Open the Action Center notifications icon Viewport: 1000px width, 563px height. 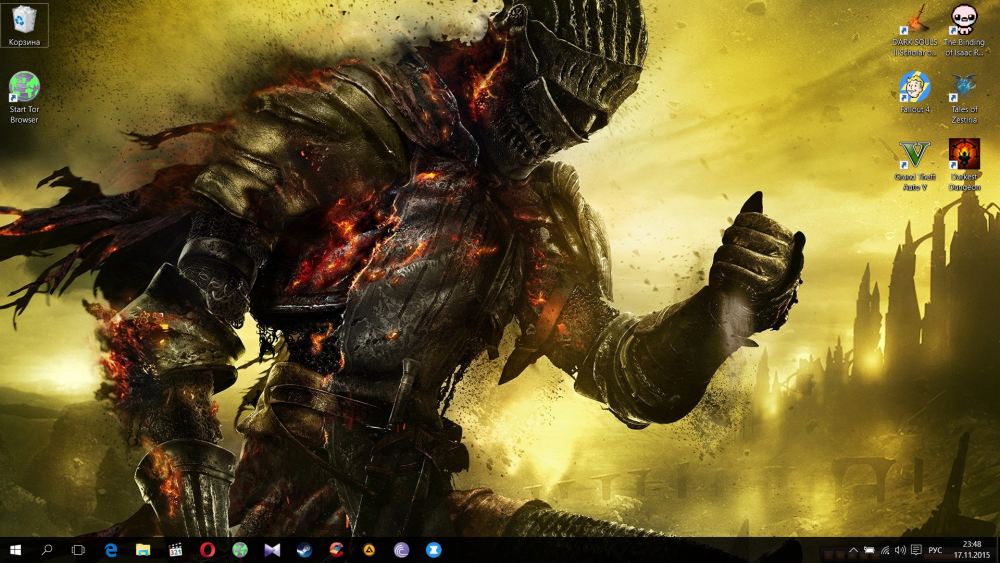coord(916,550)
